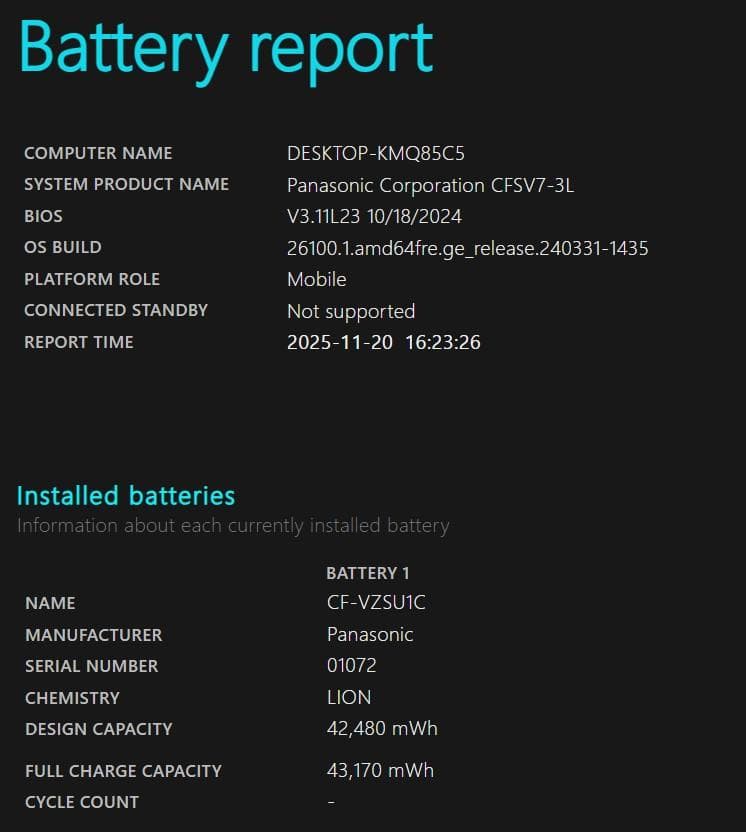Image resolution: width=746 pixels, height=832 pixels.
Task: Click battery name CF-VZSU1C
Action: [x=377, y=603]
